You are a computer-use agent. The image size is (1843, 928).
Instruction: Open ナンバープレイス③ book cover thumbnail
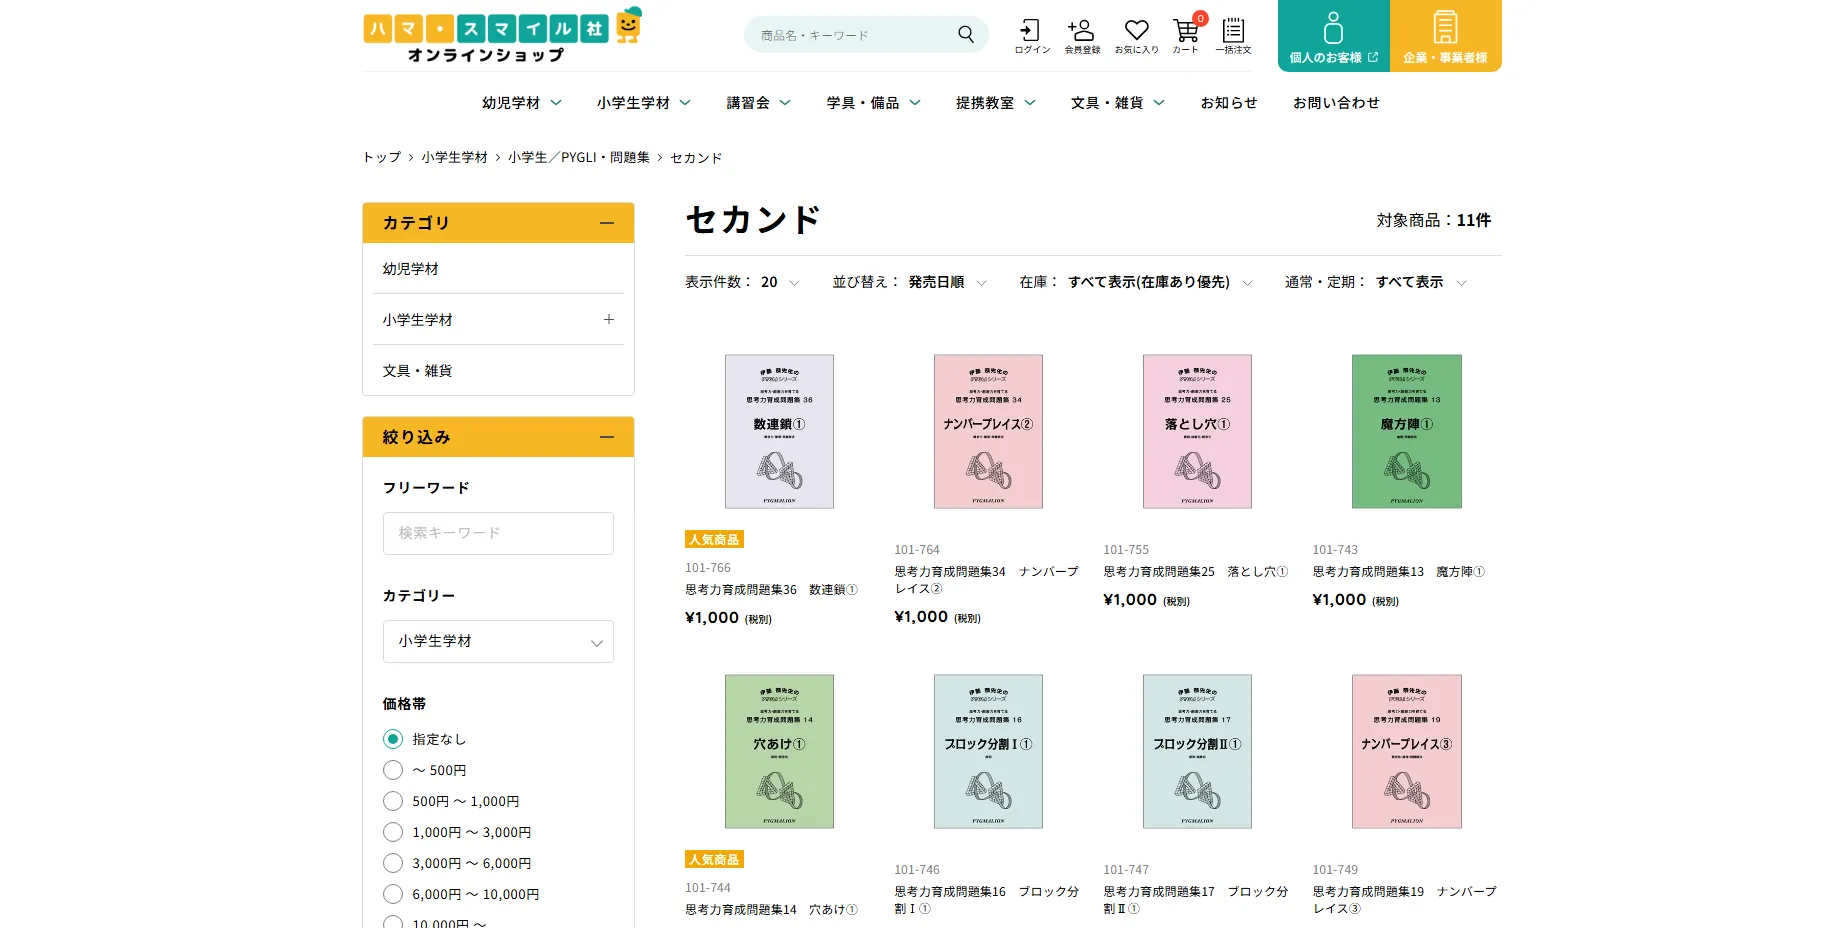(x=1407, y=751)
